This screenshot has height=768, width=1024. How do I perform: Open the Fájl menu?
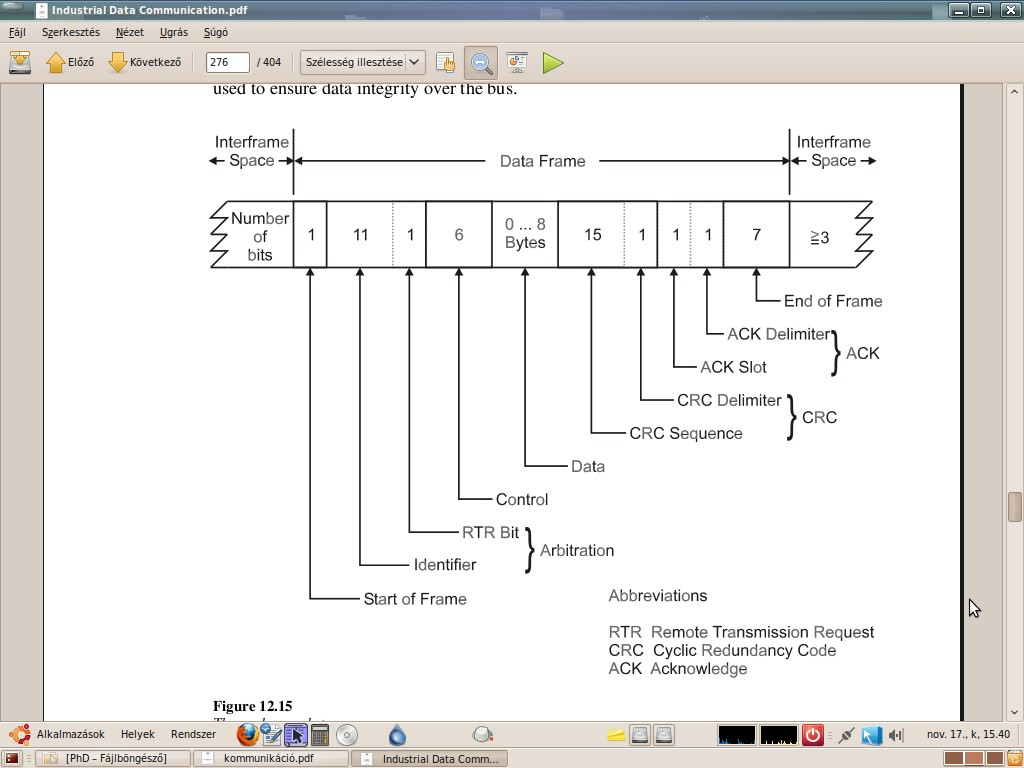click(18, 32)
